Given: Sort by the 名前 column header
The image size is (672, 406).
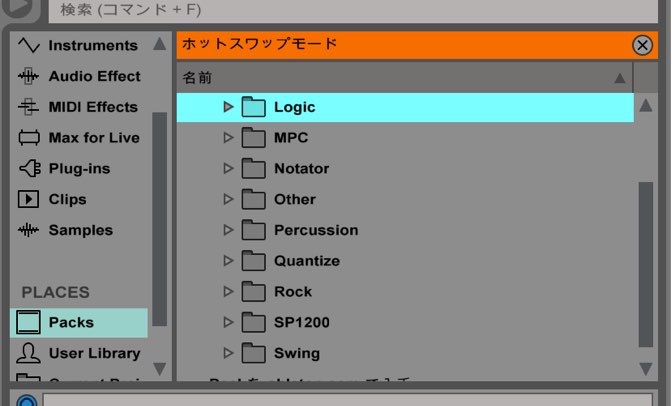Looking at the screenshot, I should [405, 78].
